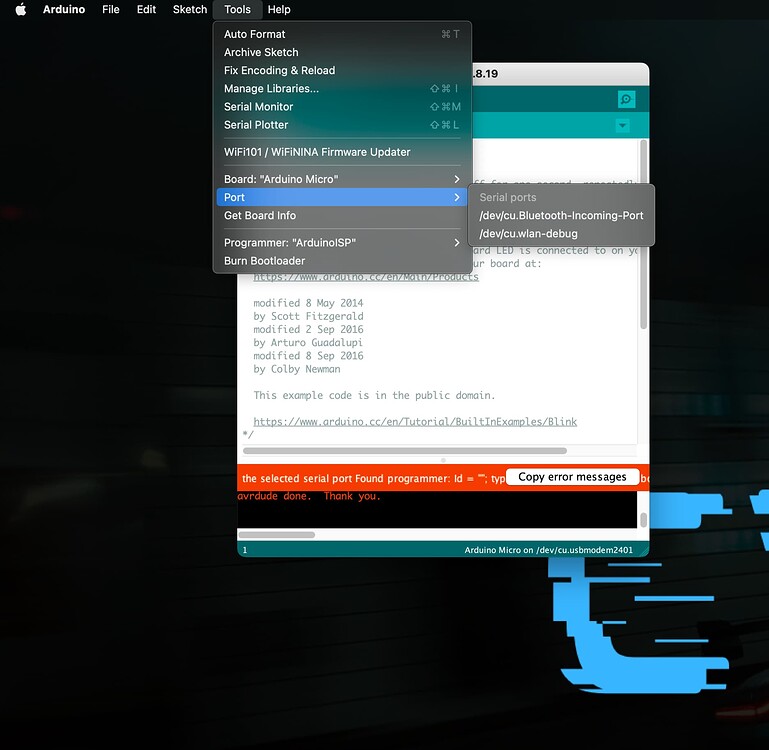The image size is (769, 750).
Task: Click "modified 8 Sep 2016" line
Action: tap(308, 356)
